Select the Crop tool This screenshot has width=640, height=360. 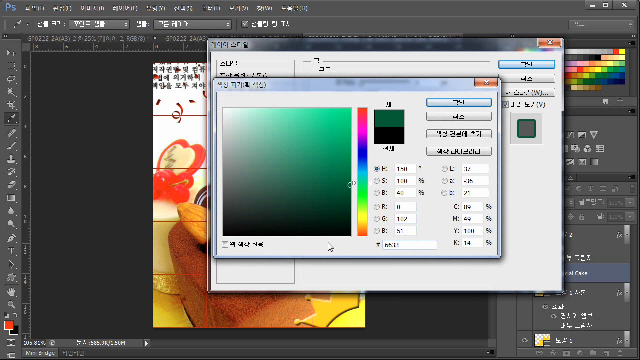[x=11, y=105]
